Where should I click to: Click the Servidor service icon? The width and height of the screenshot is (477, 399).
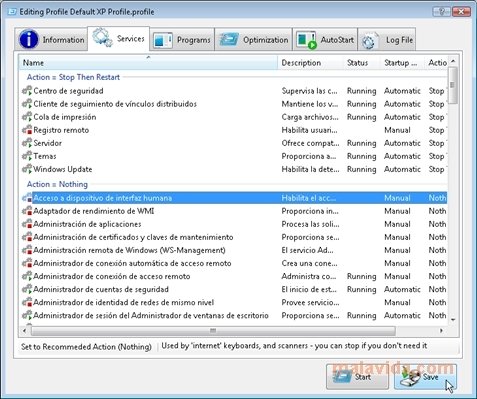pyautogui.click(x=27, y=143)
